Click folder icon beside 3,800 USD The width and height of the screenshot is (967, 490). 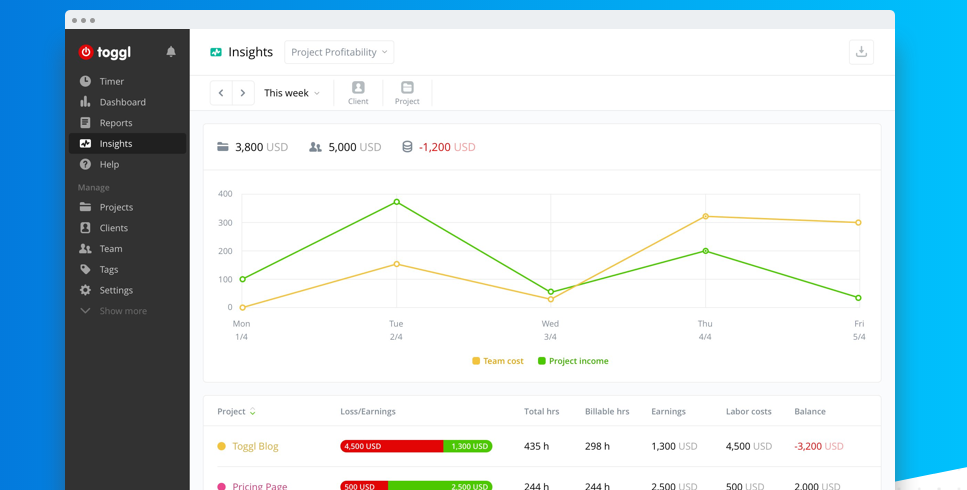click(x=223, y=147)
